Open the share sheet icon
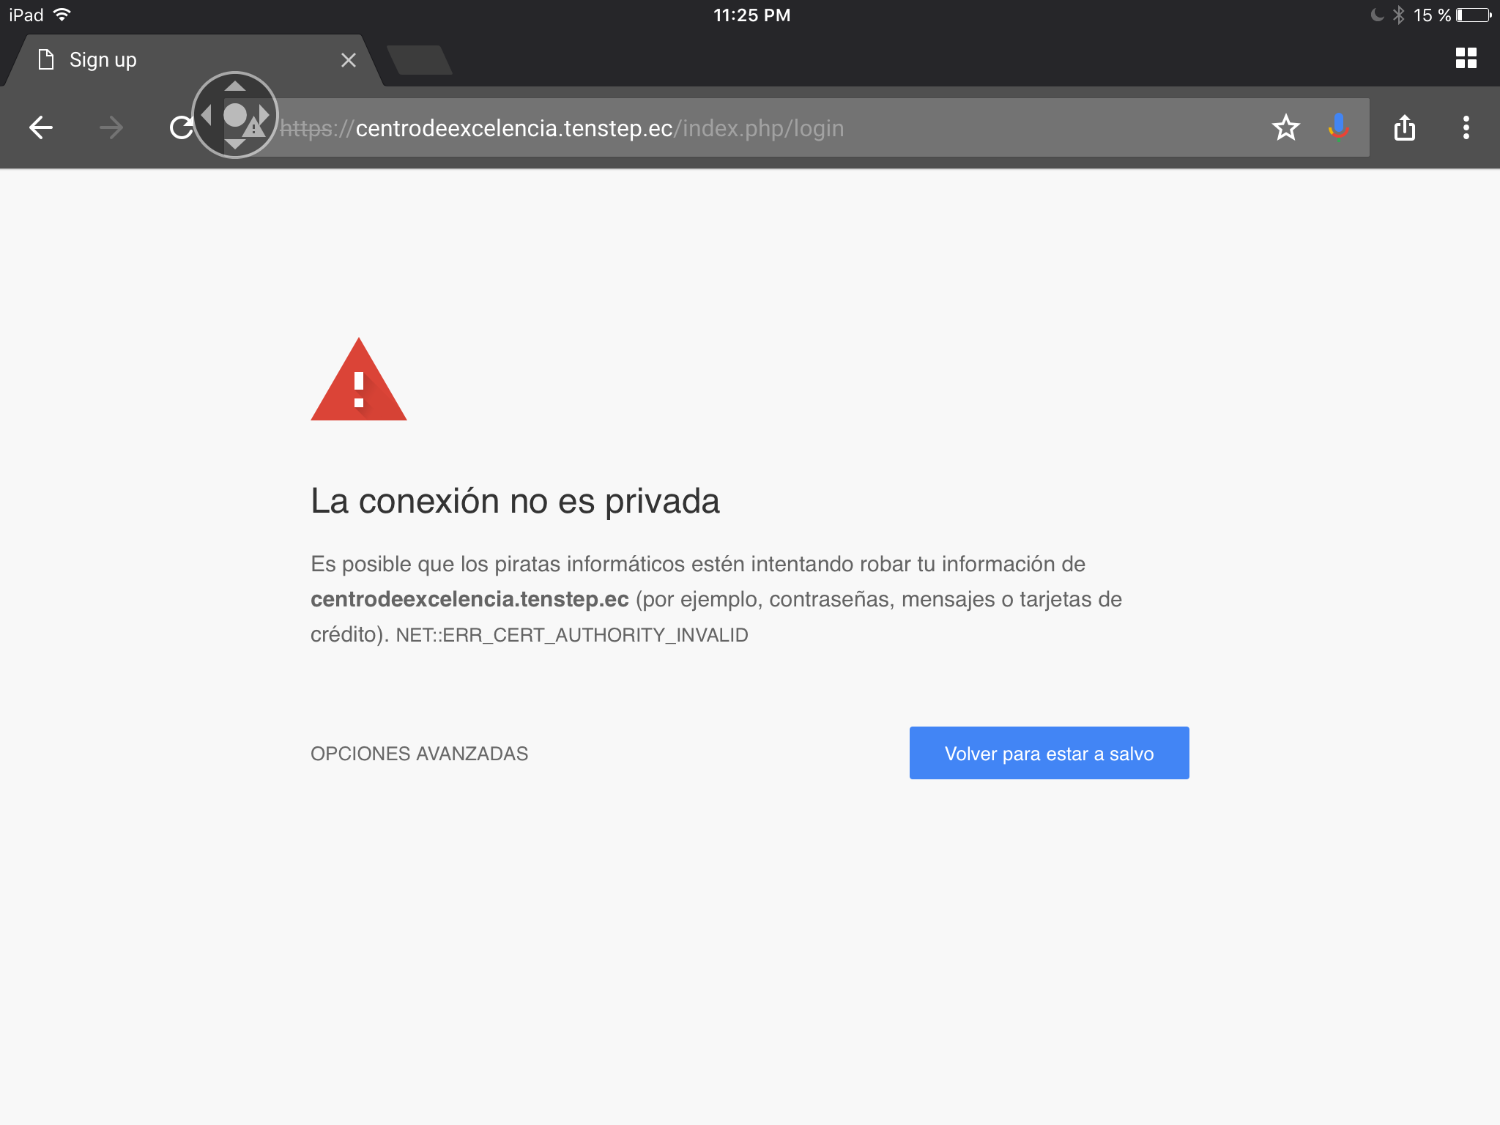The height and width of the screenshot is (1125, 1500). (x=1404, y=128)
